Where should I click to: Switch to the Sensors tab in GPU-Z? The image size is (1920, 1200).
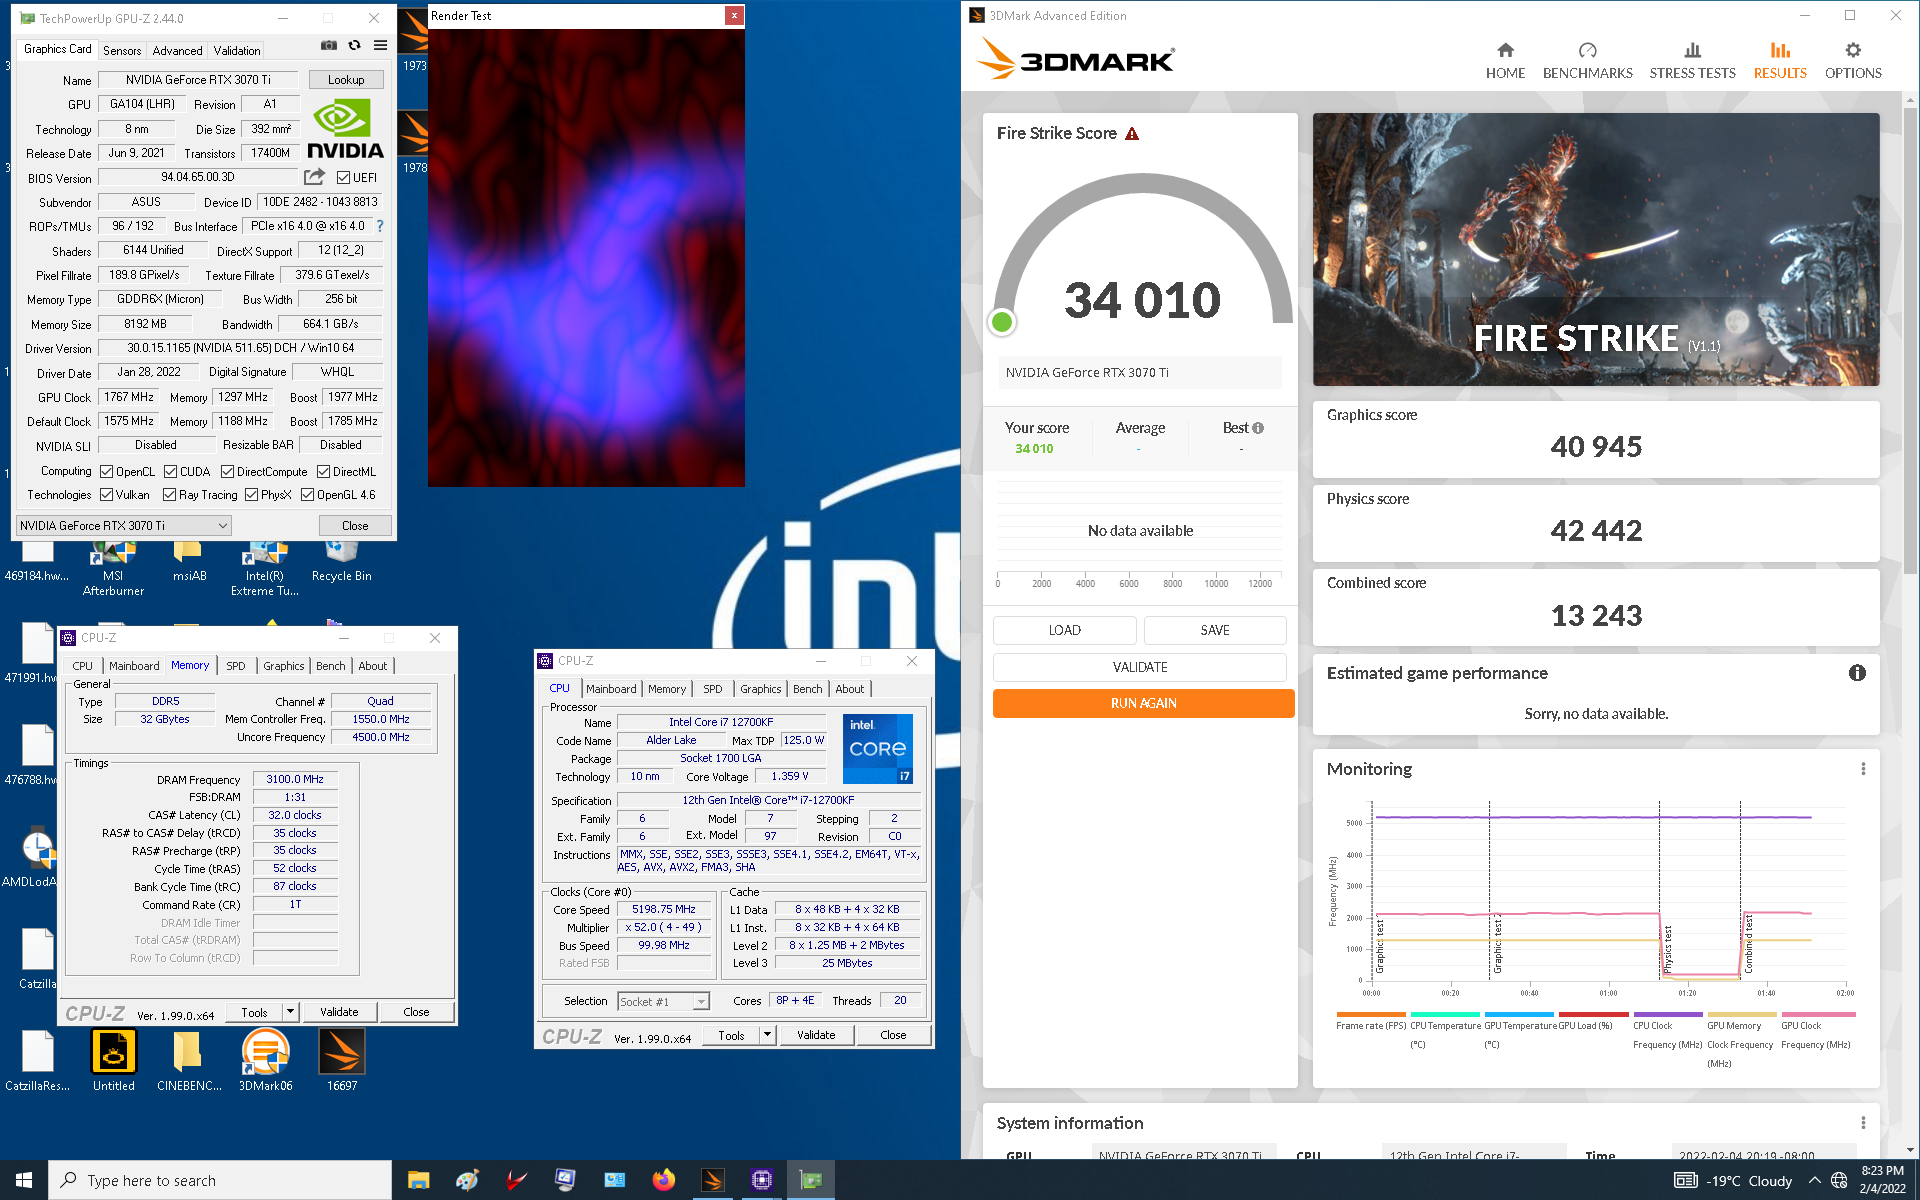click(122, 51)
